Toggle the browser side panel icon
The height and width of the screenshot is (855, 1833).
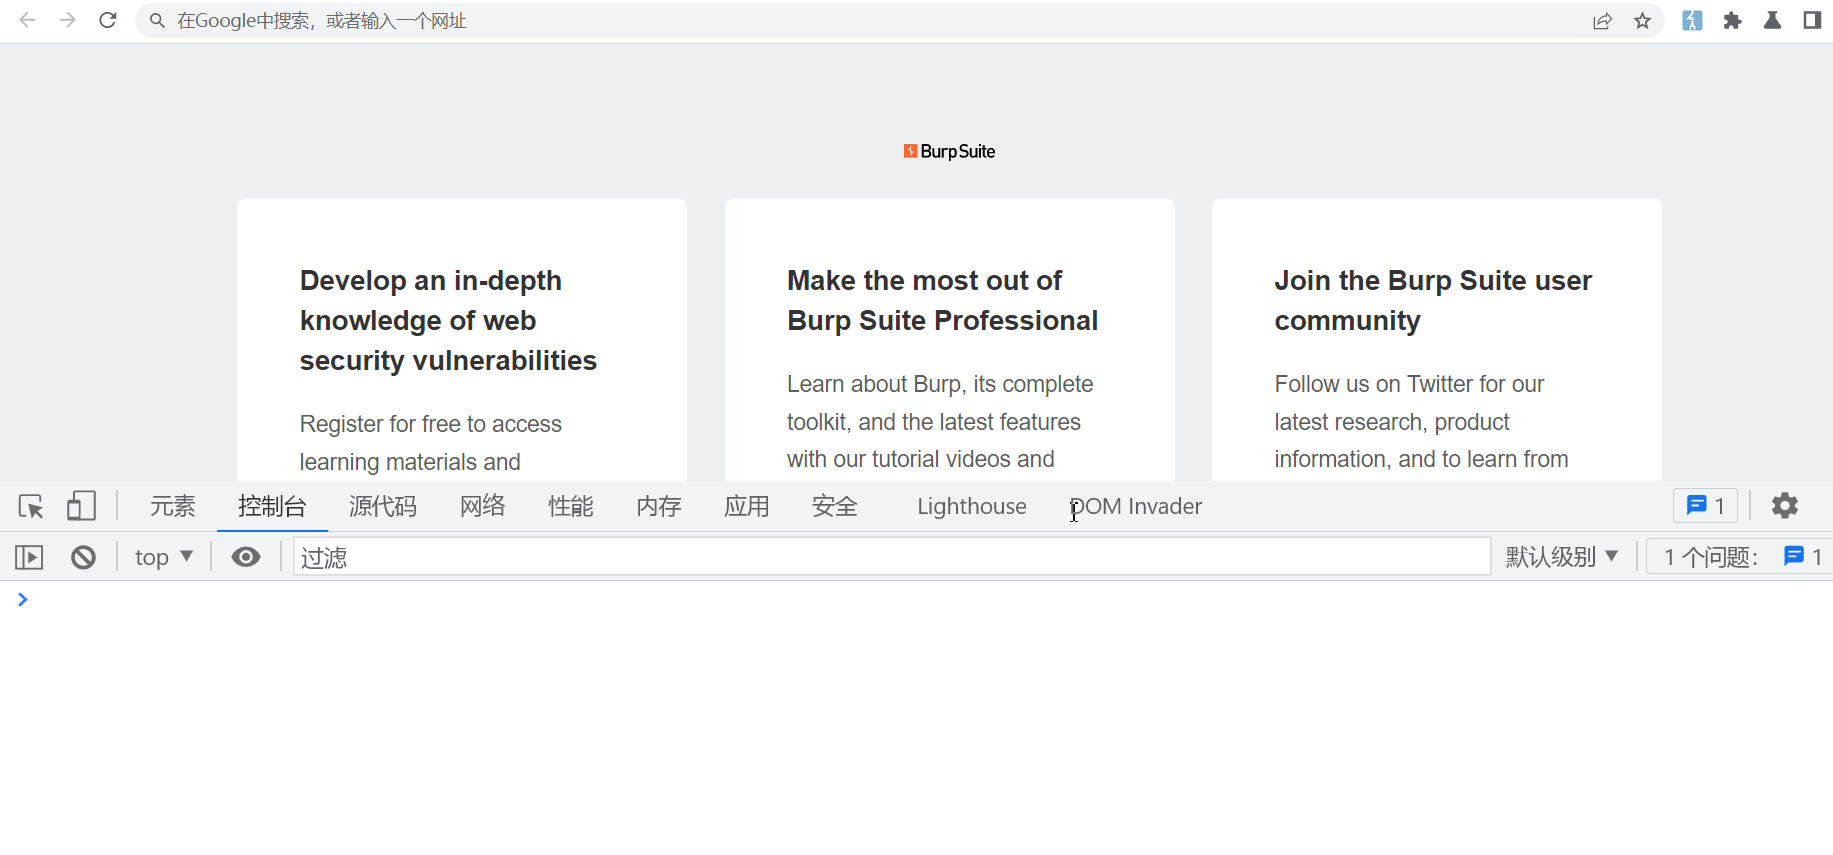[x=1811, y=21]
